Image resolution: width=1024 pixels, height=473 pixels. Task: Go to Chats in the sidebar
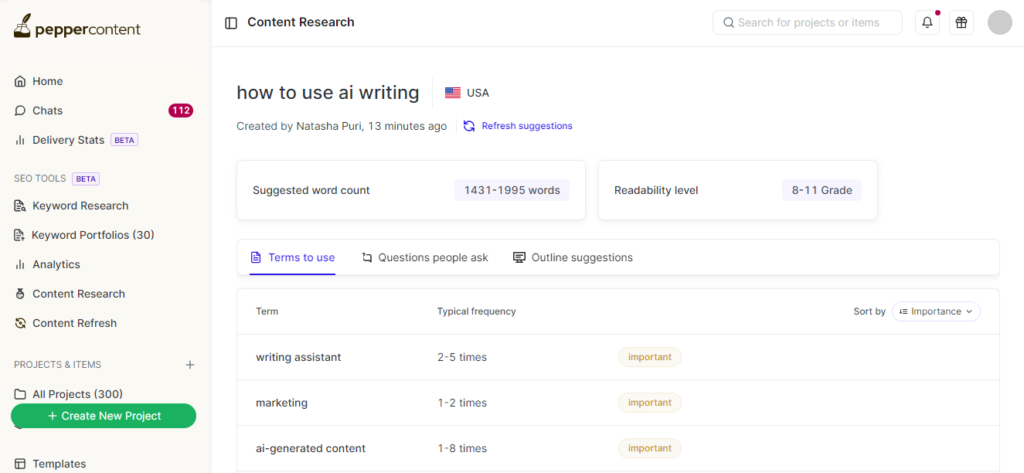(47, 111)
